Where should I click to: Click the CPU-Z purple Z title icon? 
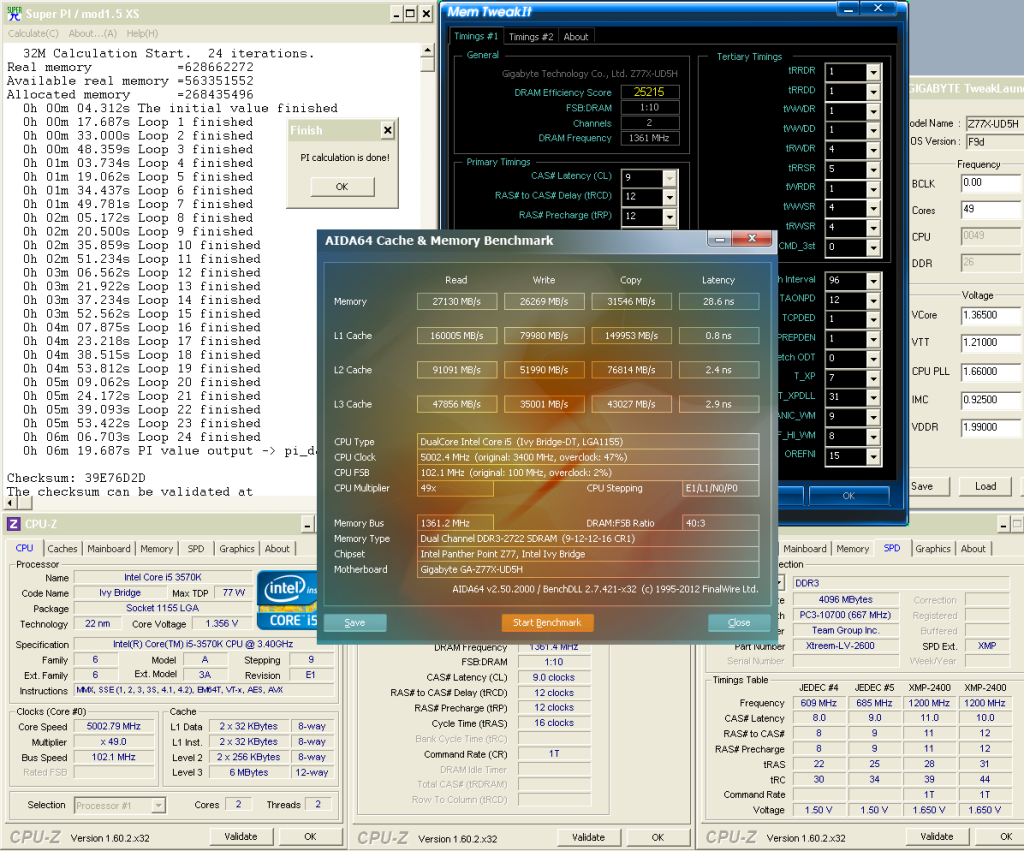click(13, 524)
